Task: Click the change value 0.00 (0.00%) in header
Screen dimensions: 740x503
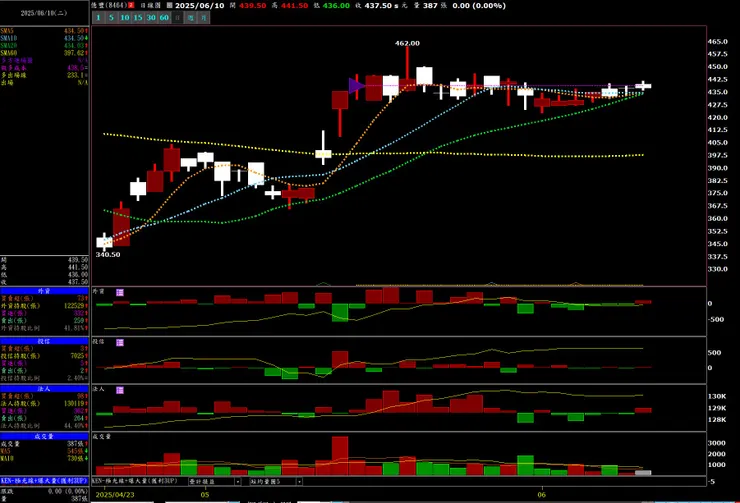Action: tap(479, 6)
